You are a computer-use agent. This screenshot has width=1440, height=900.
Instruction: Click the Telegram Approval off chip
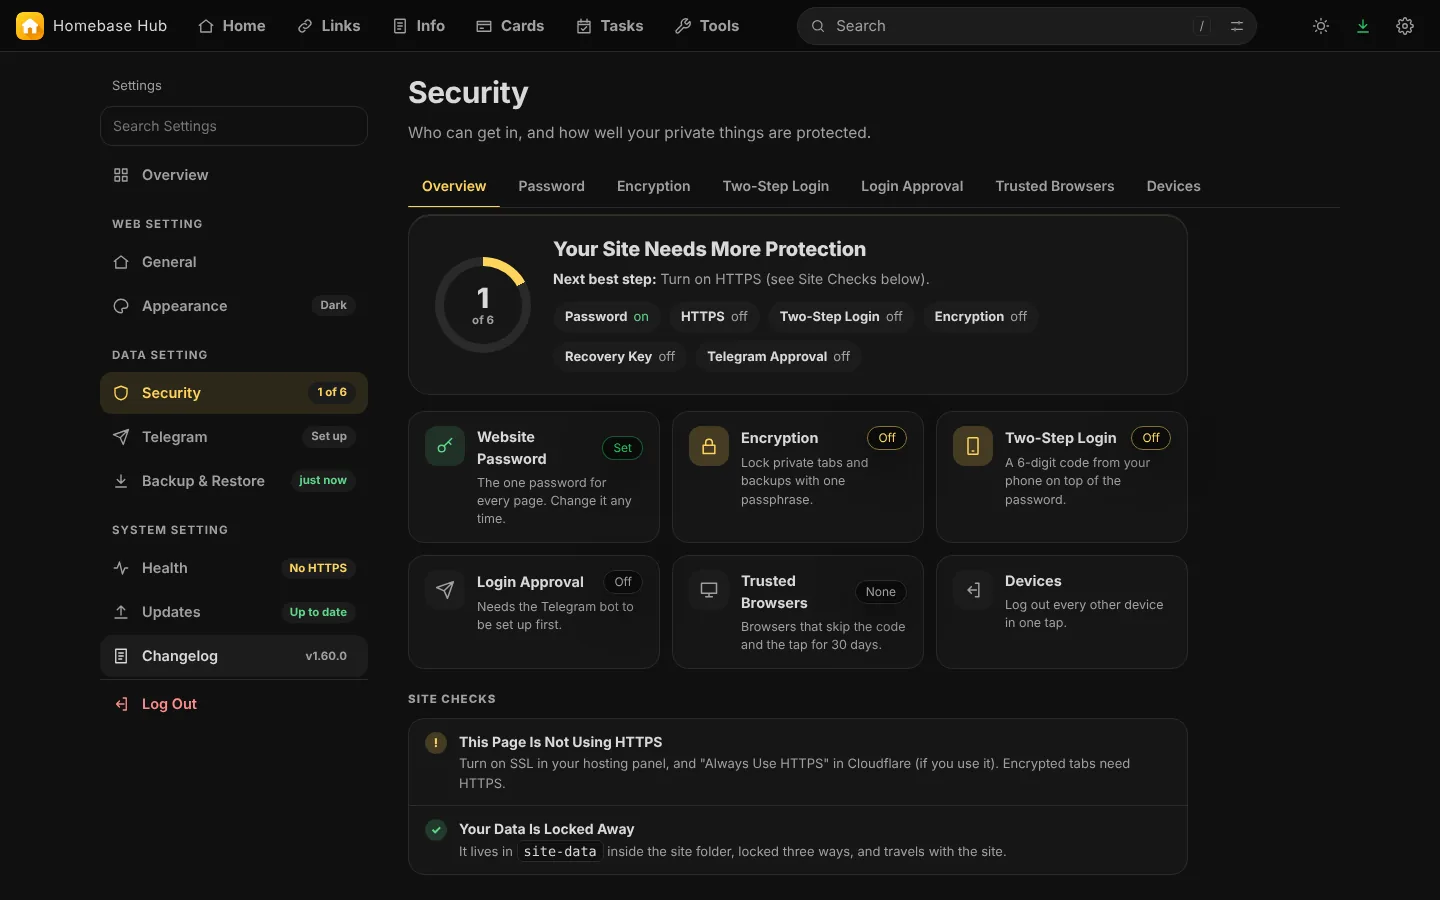779,357
